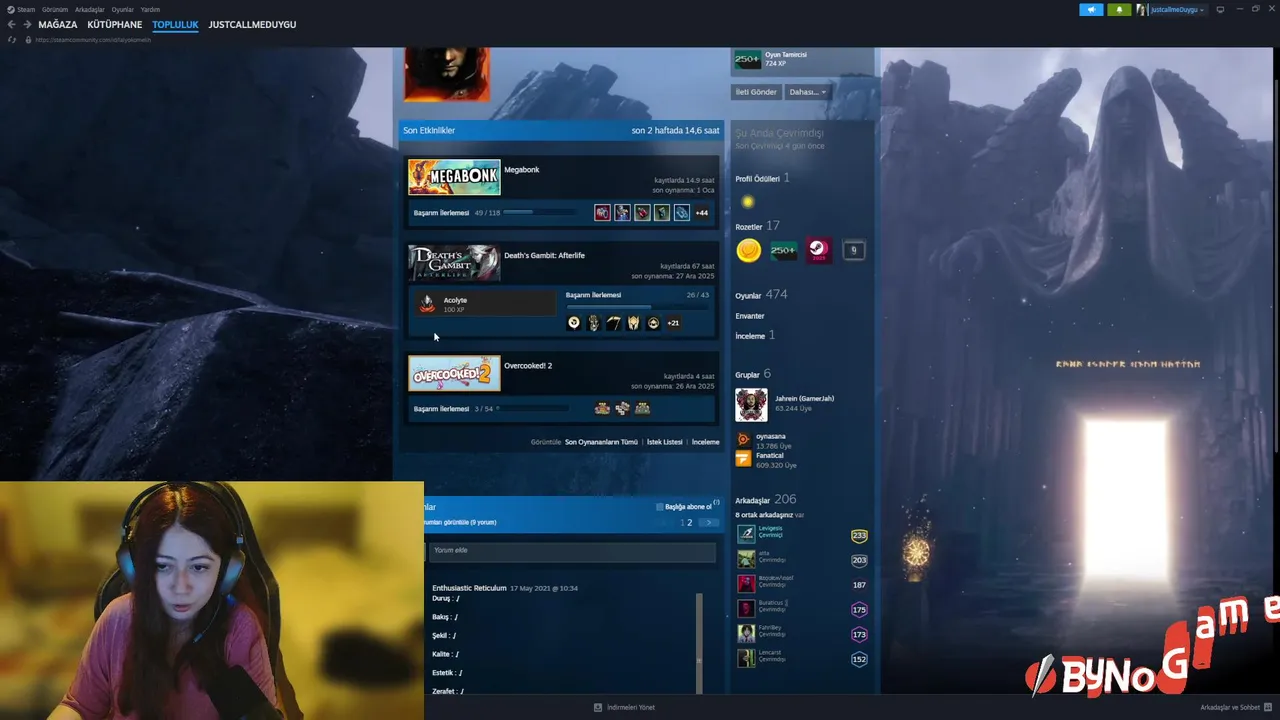Open the Yardım menu
Viewport: 1280px width, 720px height.
pos(150,9)
